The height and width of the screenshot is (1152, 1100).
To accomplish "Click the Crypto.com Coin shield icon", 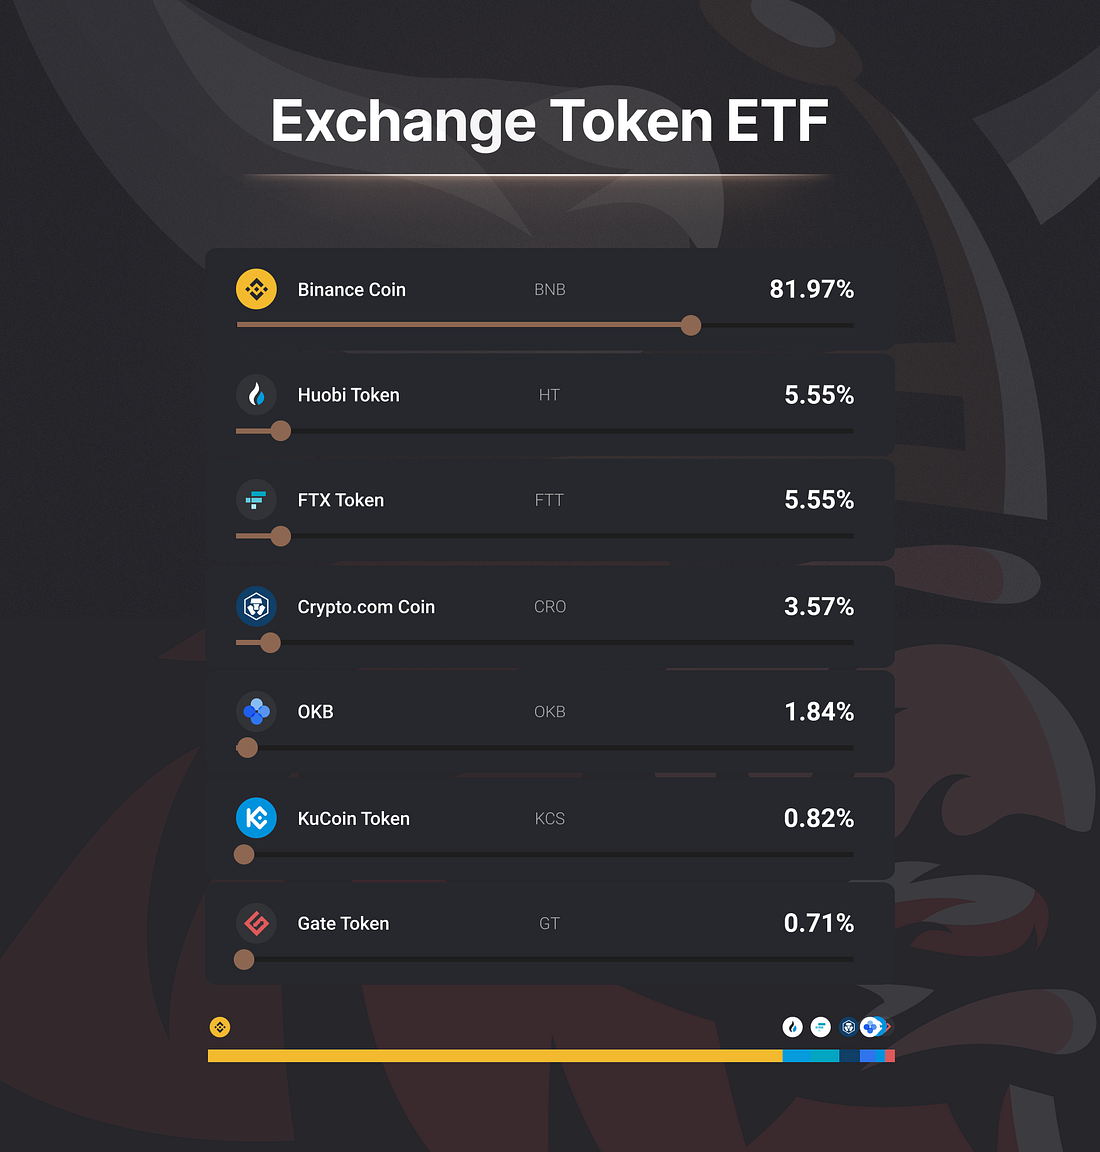I will [256, 606].
